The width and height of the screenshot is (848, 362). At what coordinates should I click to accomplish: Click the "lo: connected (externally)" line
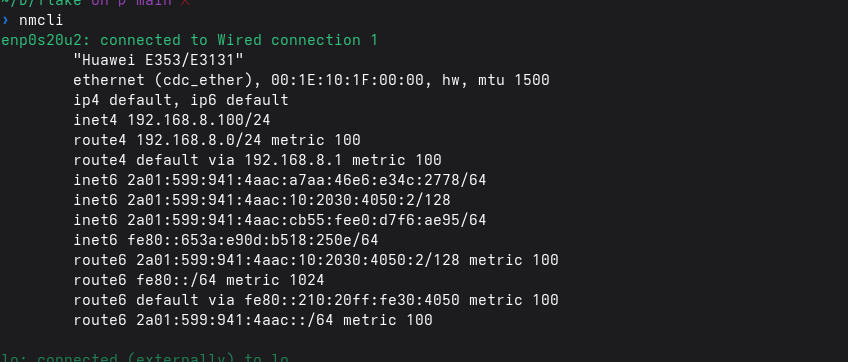click(x=145, y=358)
